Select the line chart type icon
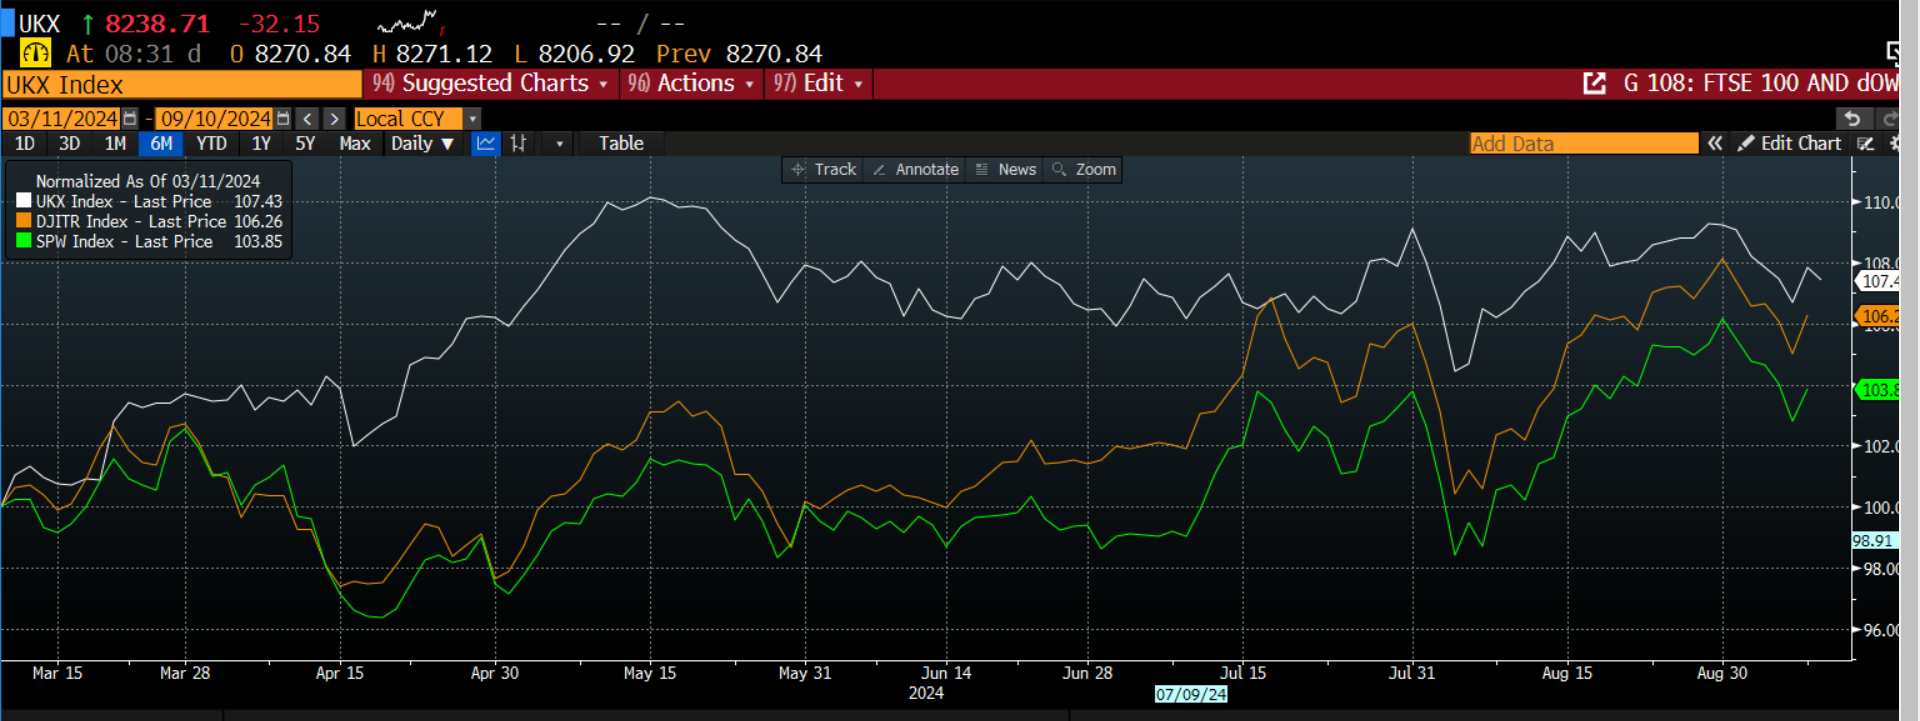The height and width of the screenshot is (721, 1920). point(485,143)
